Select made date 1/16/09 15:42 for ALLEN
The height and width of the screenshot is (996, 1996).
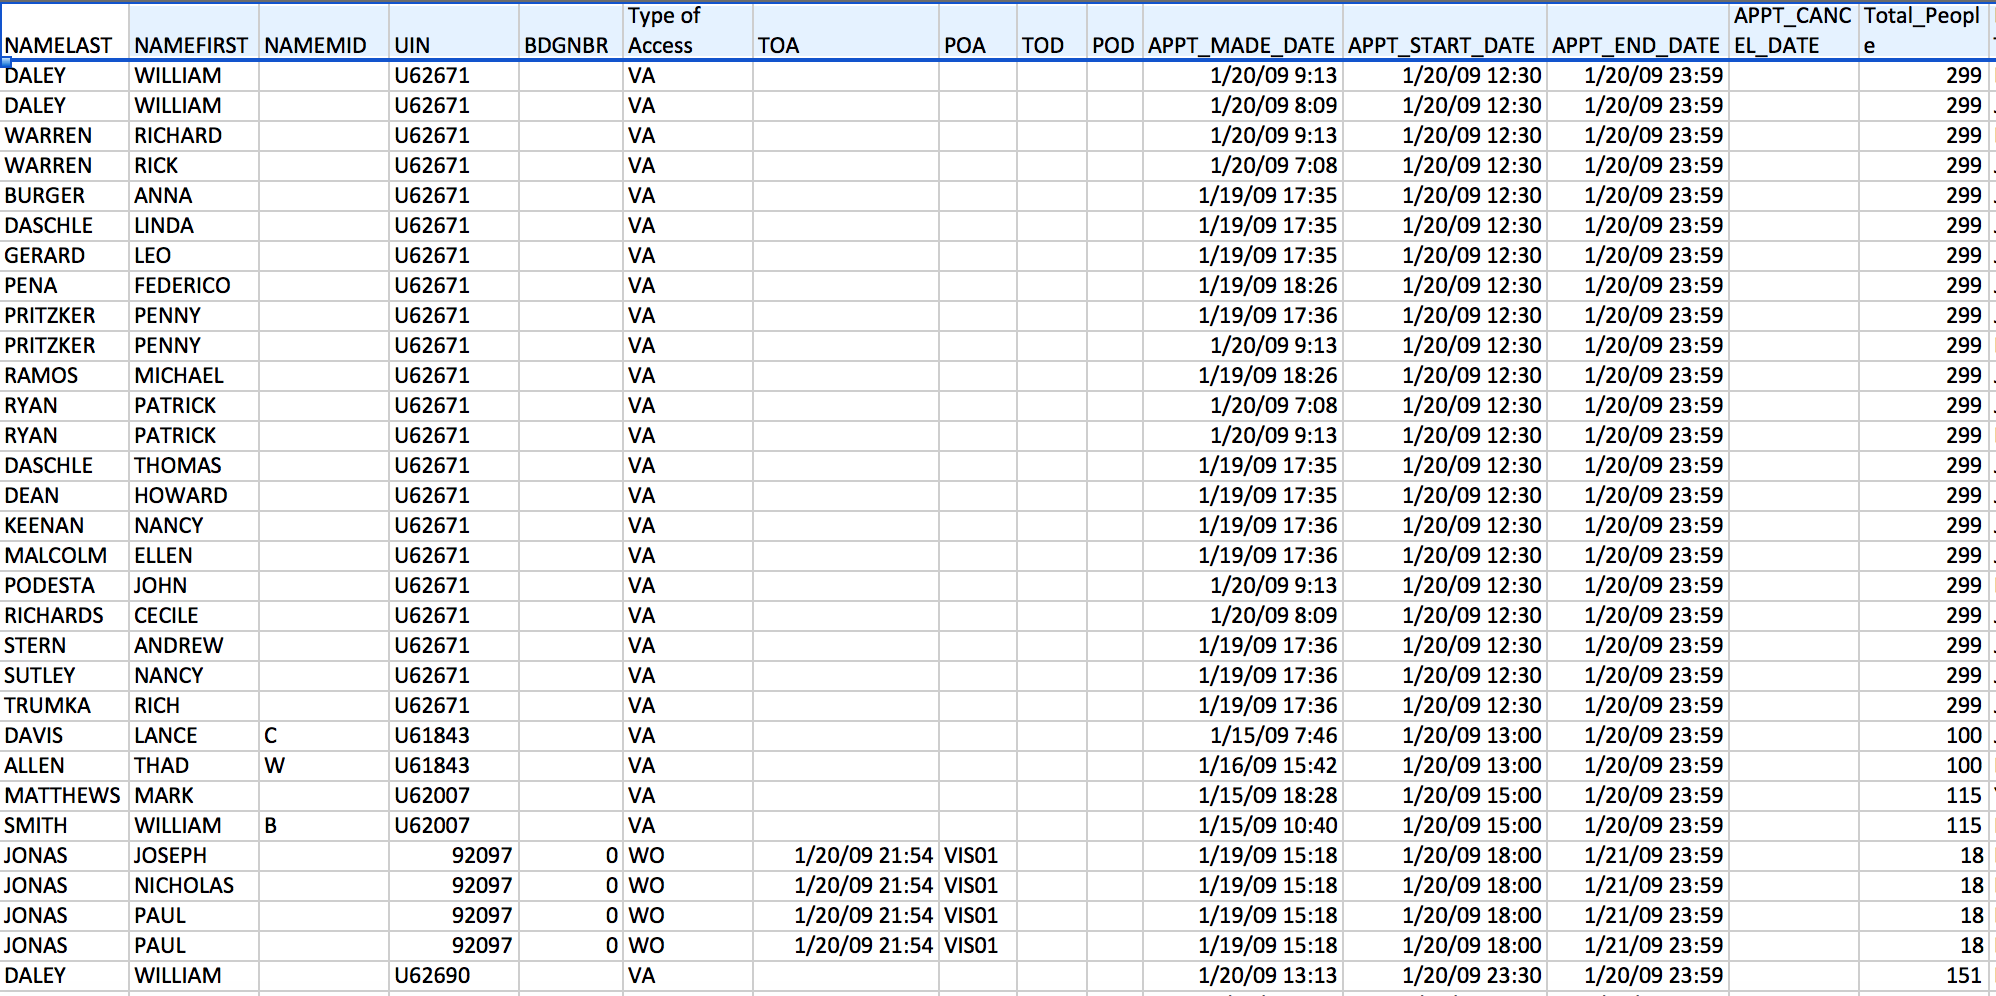[x=1243, y=766]
